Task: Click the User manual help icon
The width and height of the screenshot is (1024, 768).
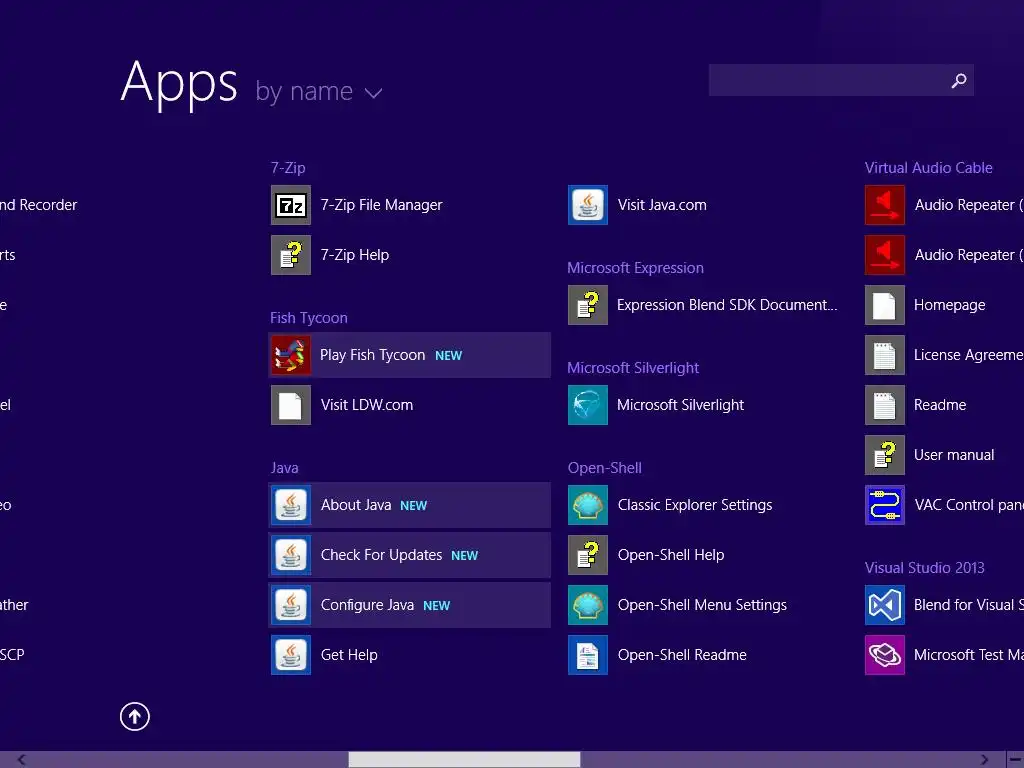Action: pyautogui.click(x=885, y=455)
